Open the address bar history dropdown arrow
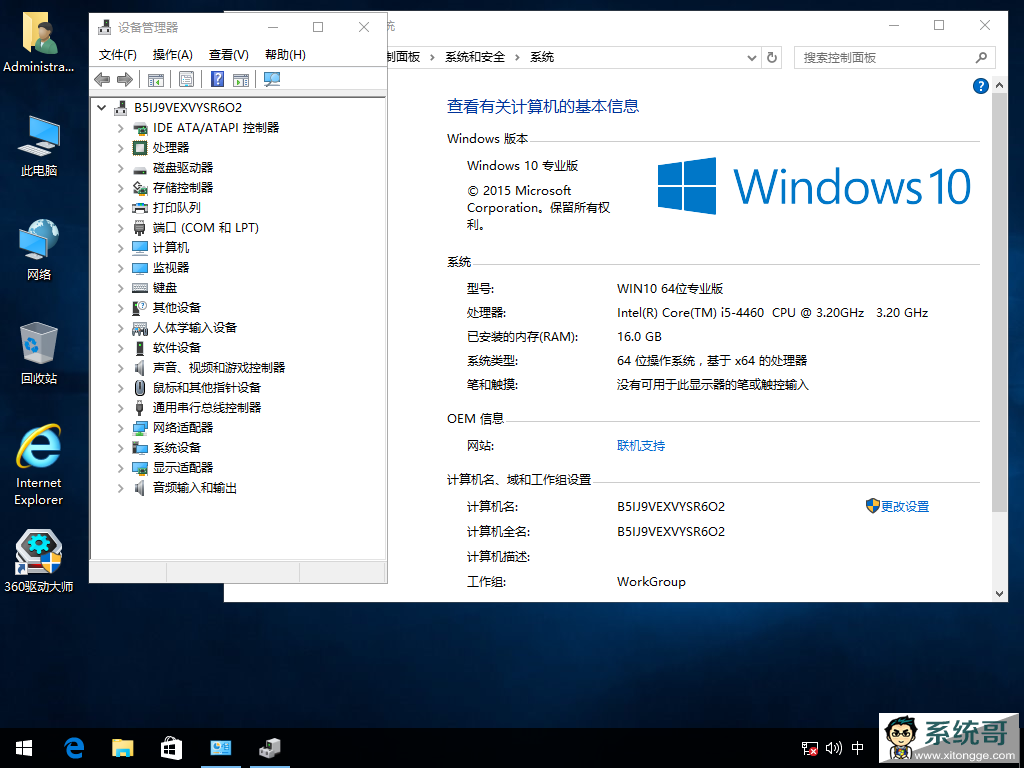 (x=751, y=57)
